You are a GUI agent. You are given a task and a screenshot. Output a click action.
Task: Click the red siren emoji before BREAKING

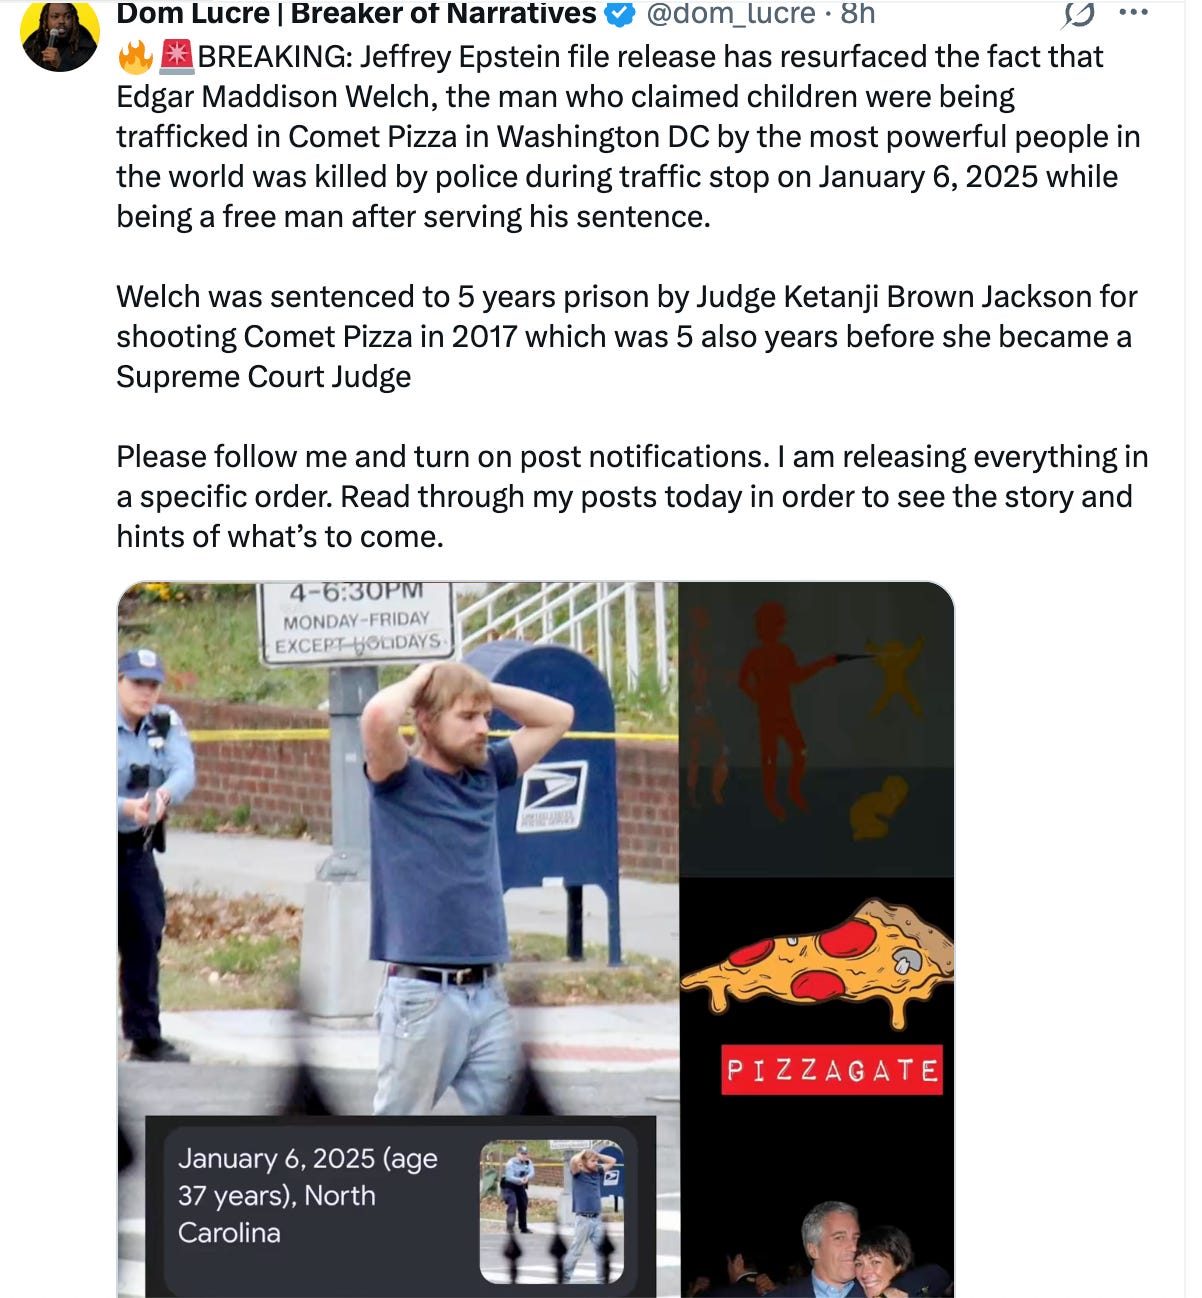(176, 57)
